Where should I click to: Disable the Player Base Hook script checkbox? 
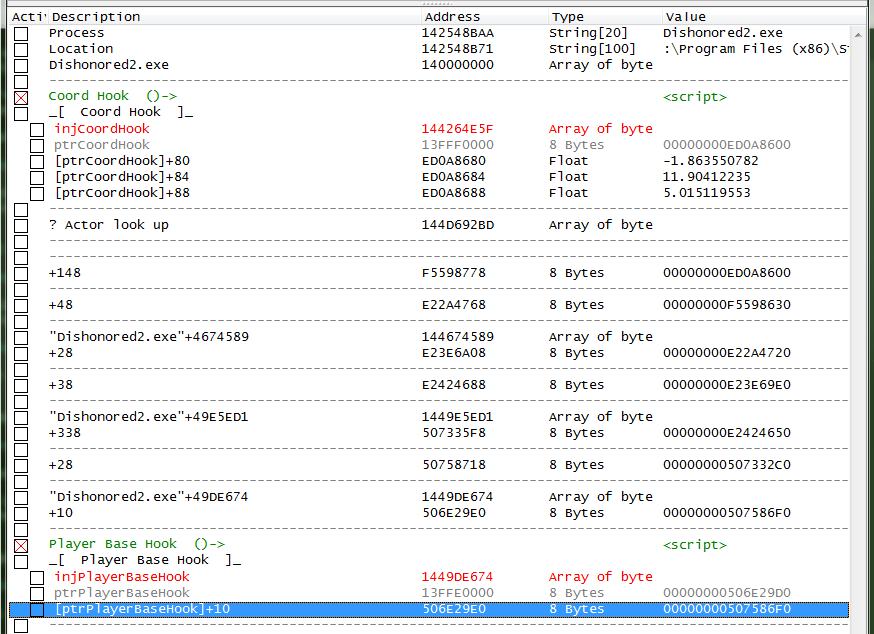tap(21, 546)
